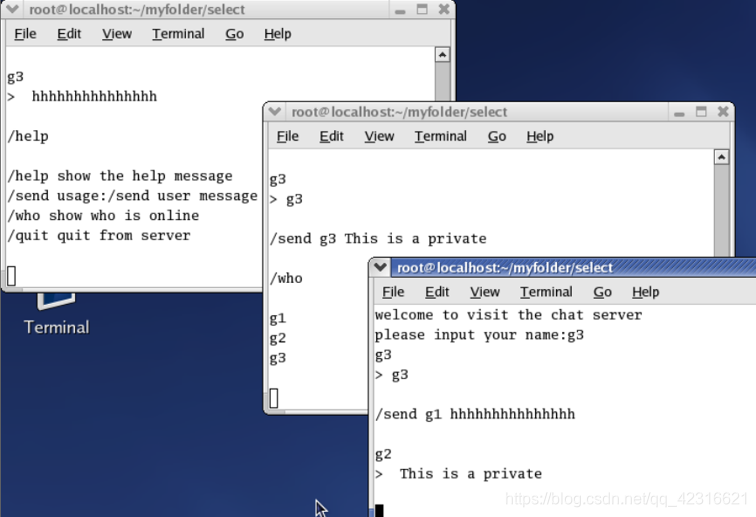The width and height of the screenshot is (756, 517).
Task: Open Edit menu in front terminal window
Action: 437,292
